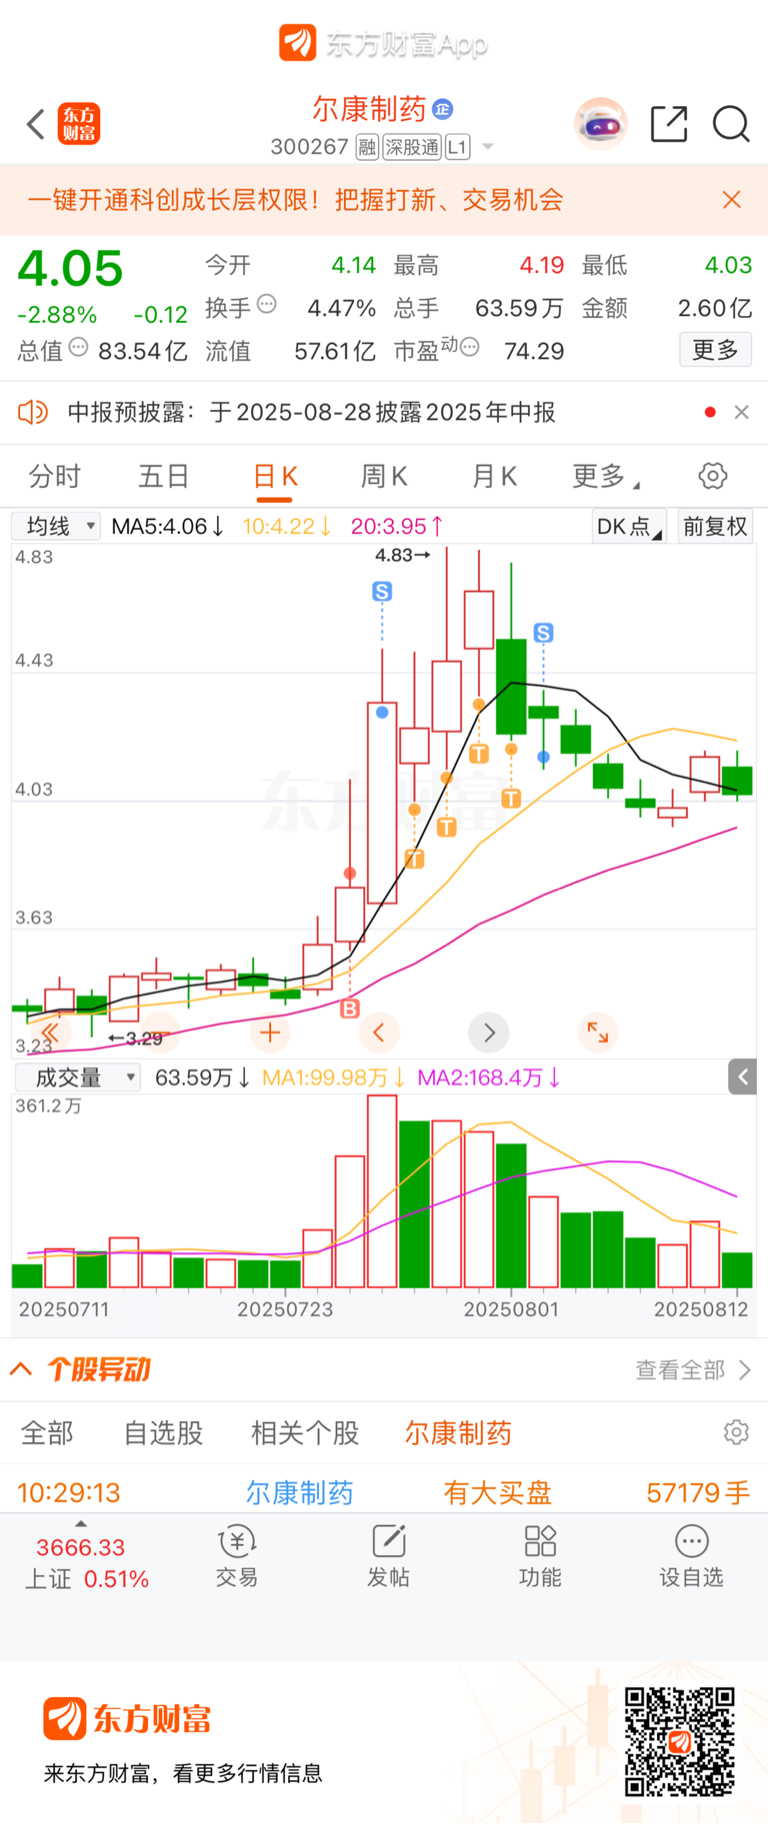
Task: Move chart left with orange arrow
Action: 379,1033
